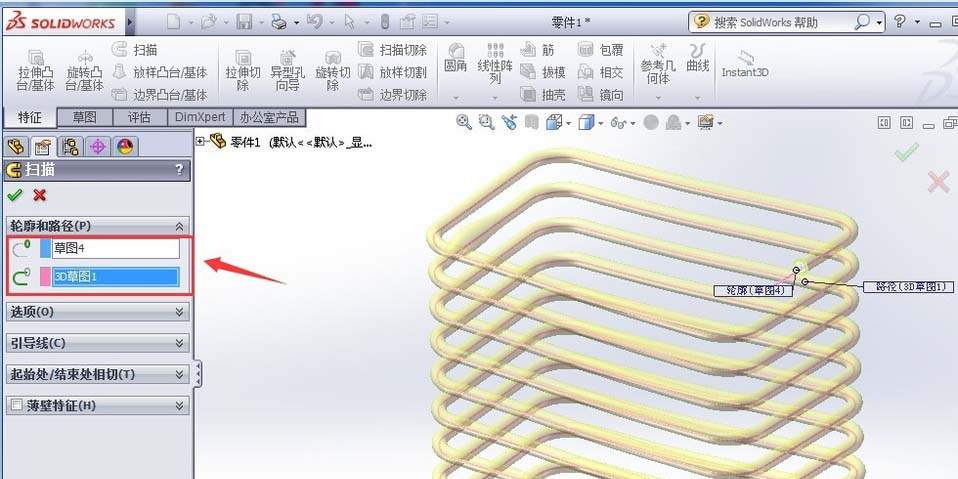Open dropdown below Reference Geometry tool
The height and width of the screenshot is (479, 958).
(x=658, y=98)
